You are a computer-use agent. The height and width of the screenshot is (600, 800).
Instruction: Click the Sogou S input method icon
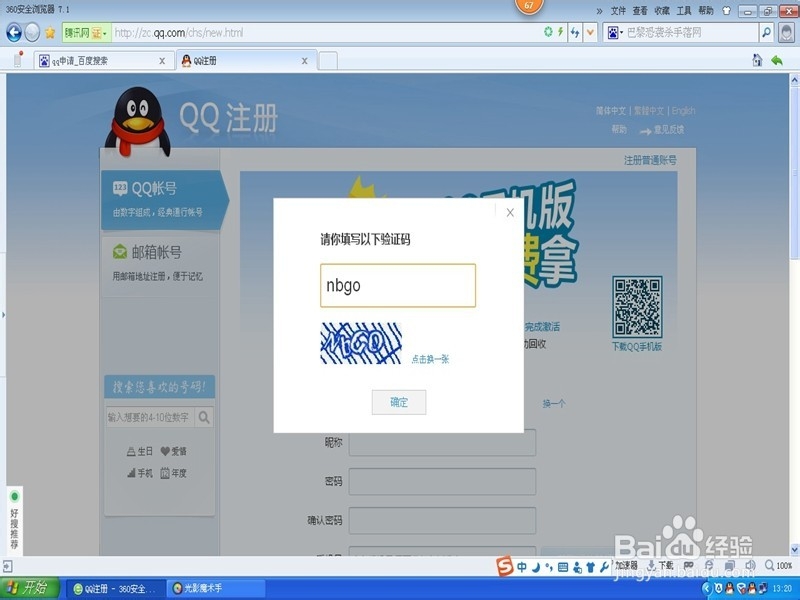click(504, 566)
